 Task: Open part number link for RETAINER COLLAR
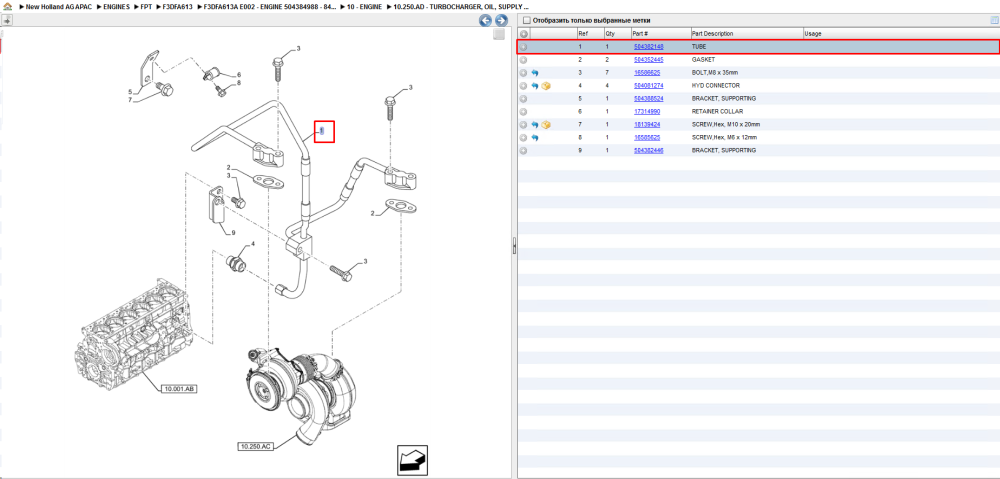coord(647,112)
